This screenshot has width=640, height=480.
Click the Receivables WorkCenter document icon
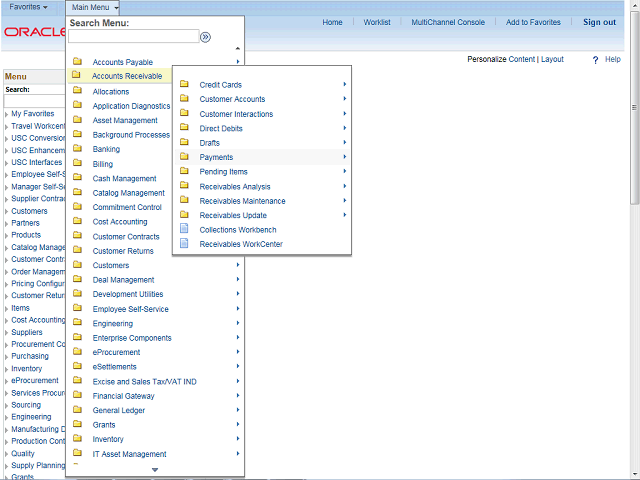[184, 243]
